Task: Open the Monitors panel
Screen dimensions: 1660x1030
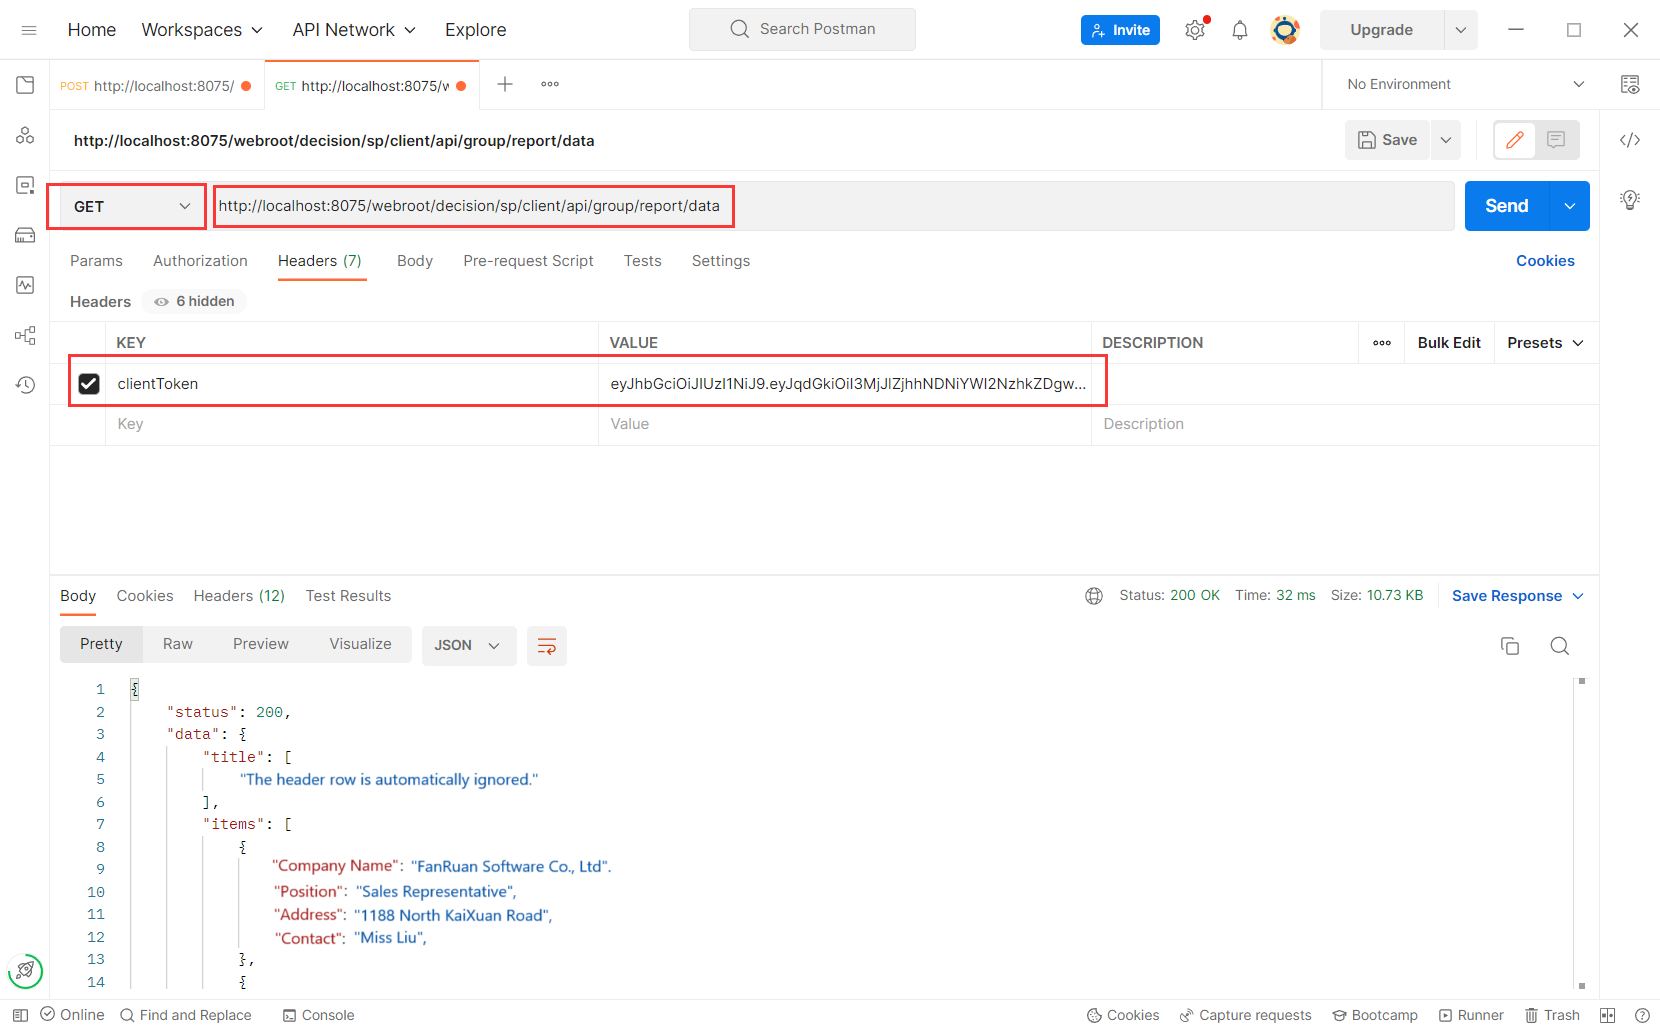Action: coord(25,286)
